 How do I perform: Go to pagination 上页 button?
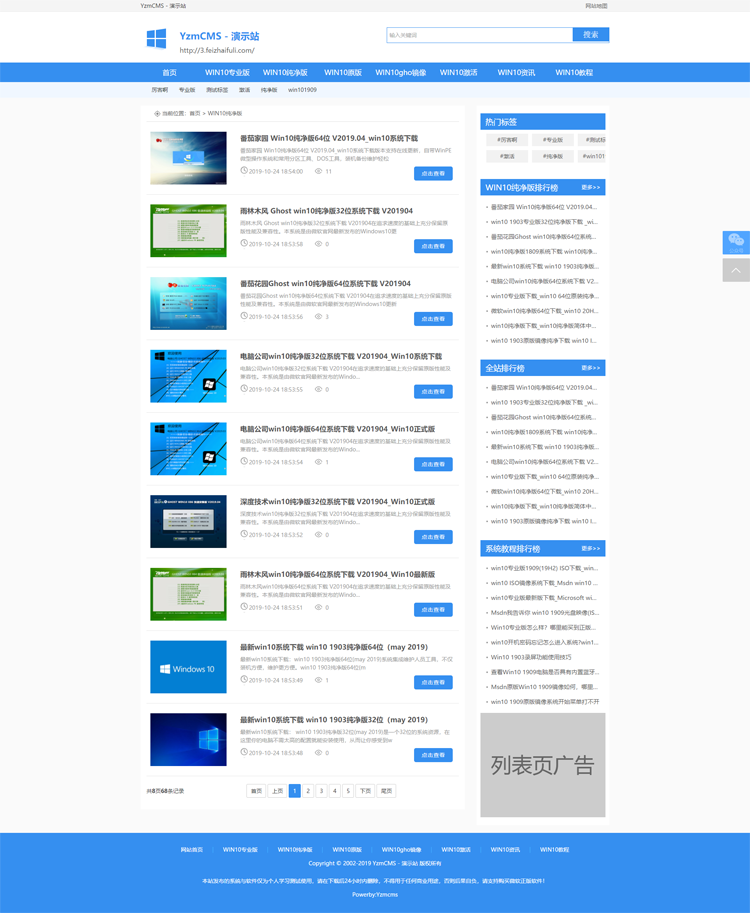277,791
